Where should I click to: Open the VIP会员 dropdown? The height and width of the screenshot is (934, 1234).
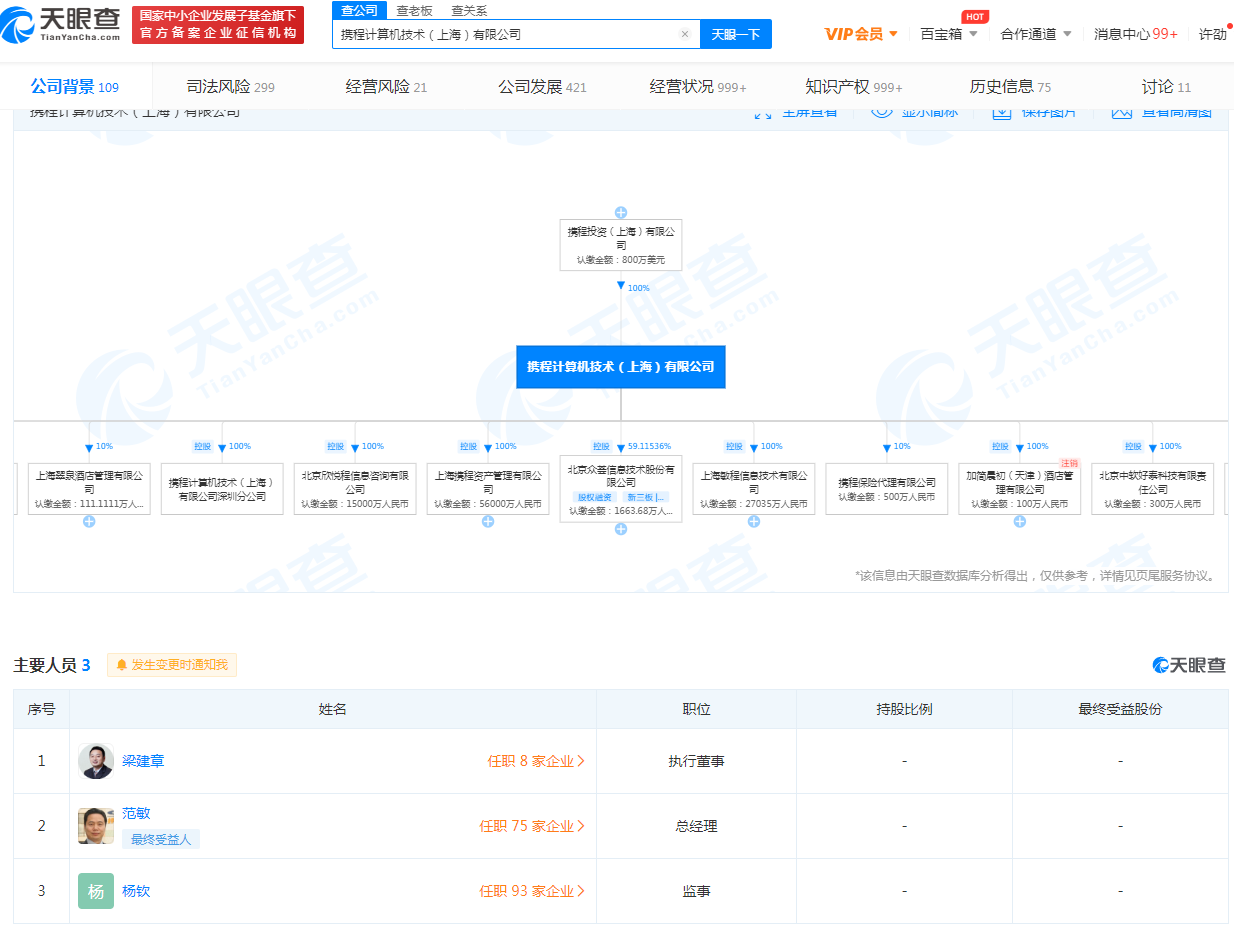pyautogui.click(x=861, y=34)
